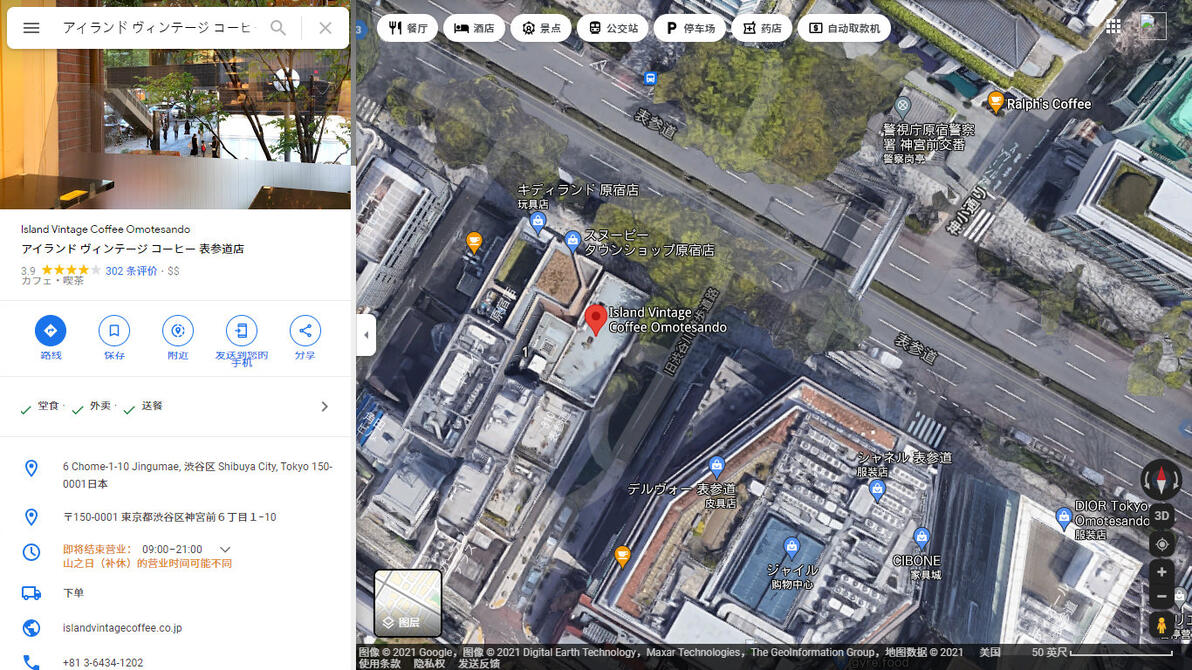Select the ジャイル shopping center marker
1192x670 pixels.
[791, 548]
